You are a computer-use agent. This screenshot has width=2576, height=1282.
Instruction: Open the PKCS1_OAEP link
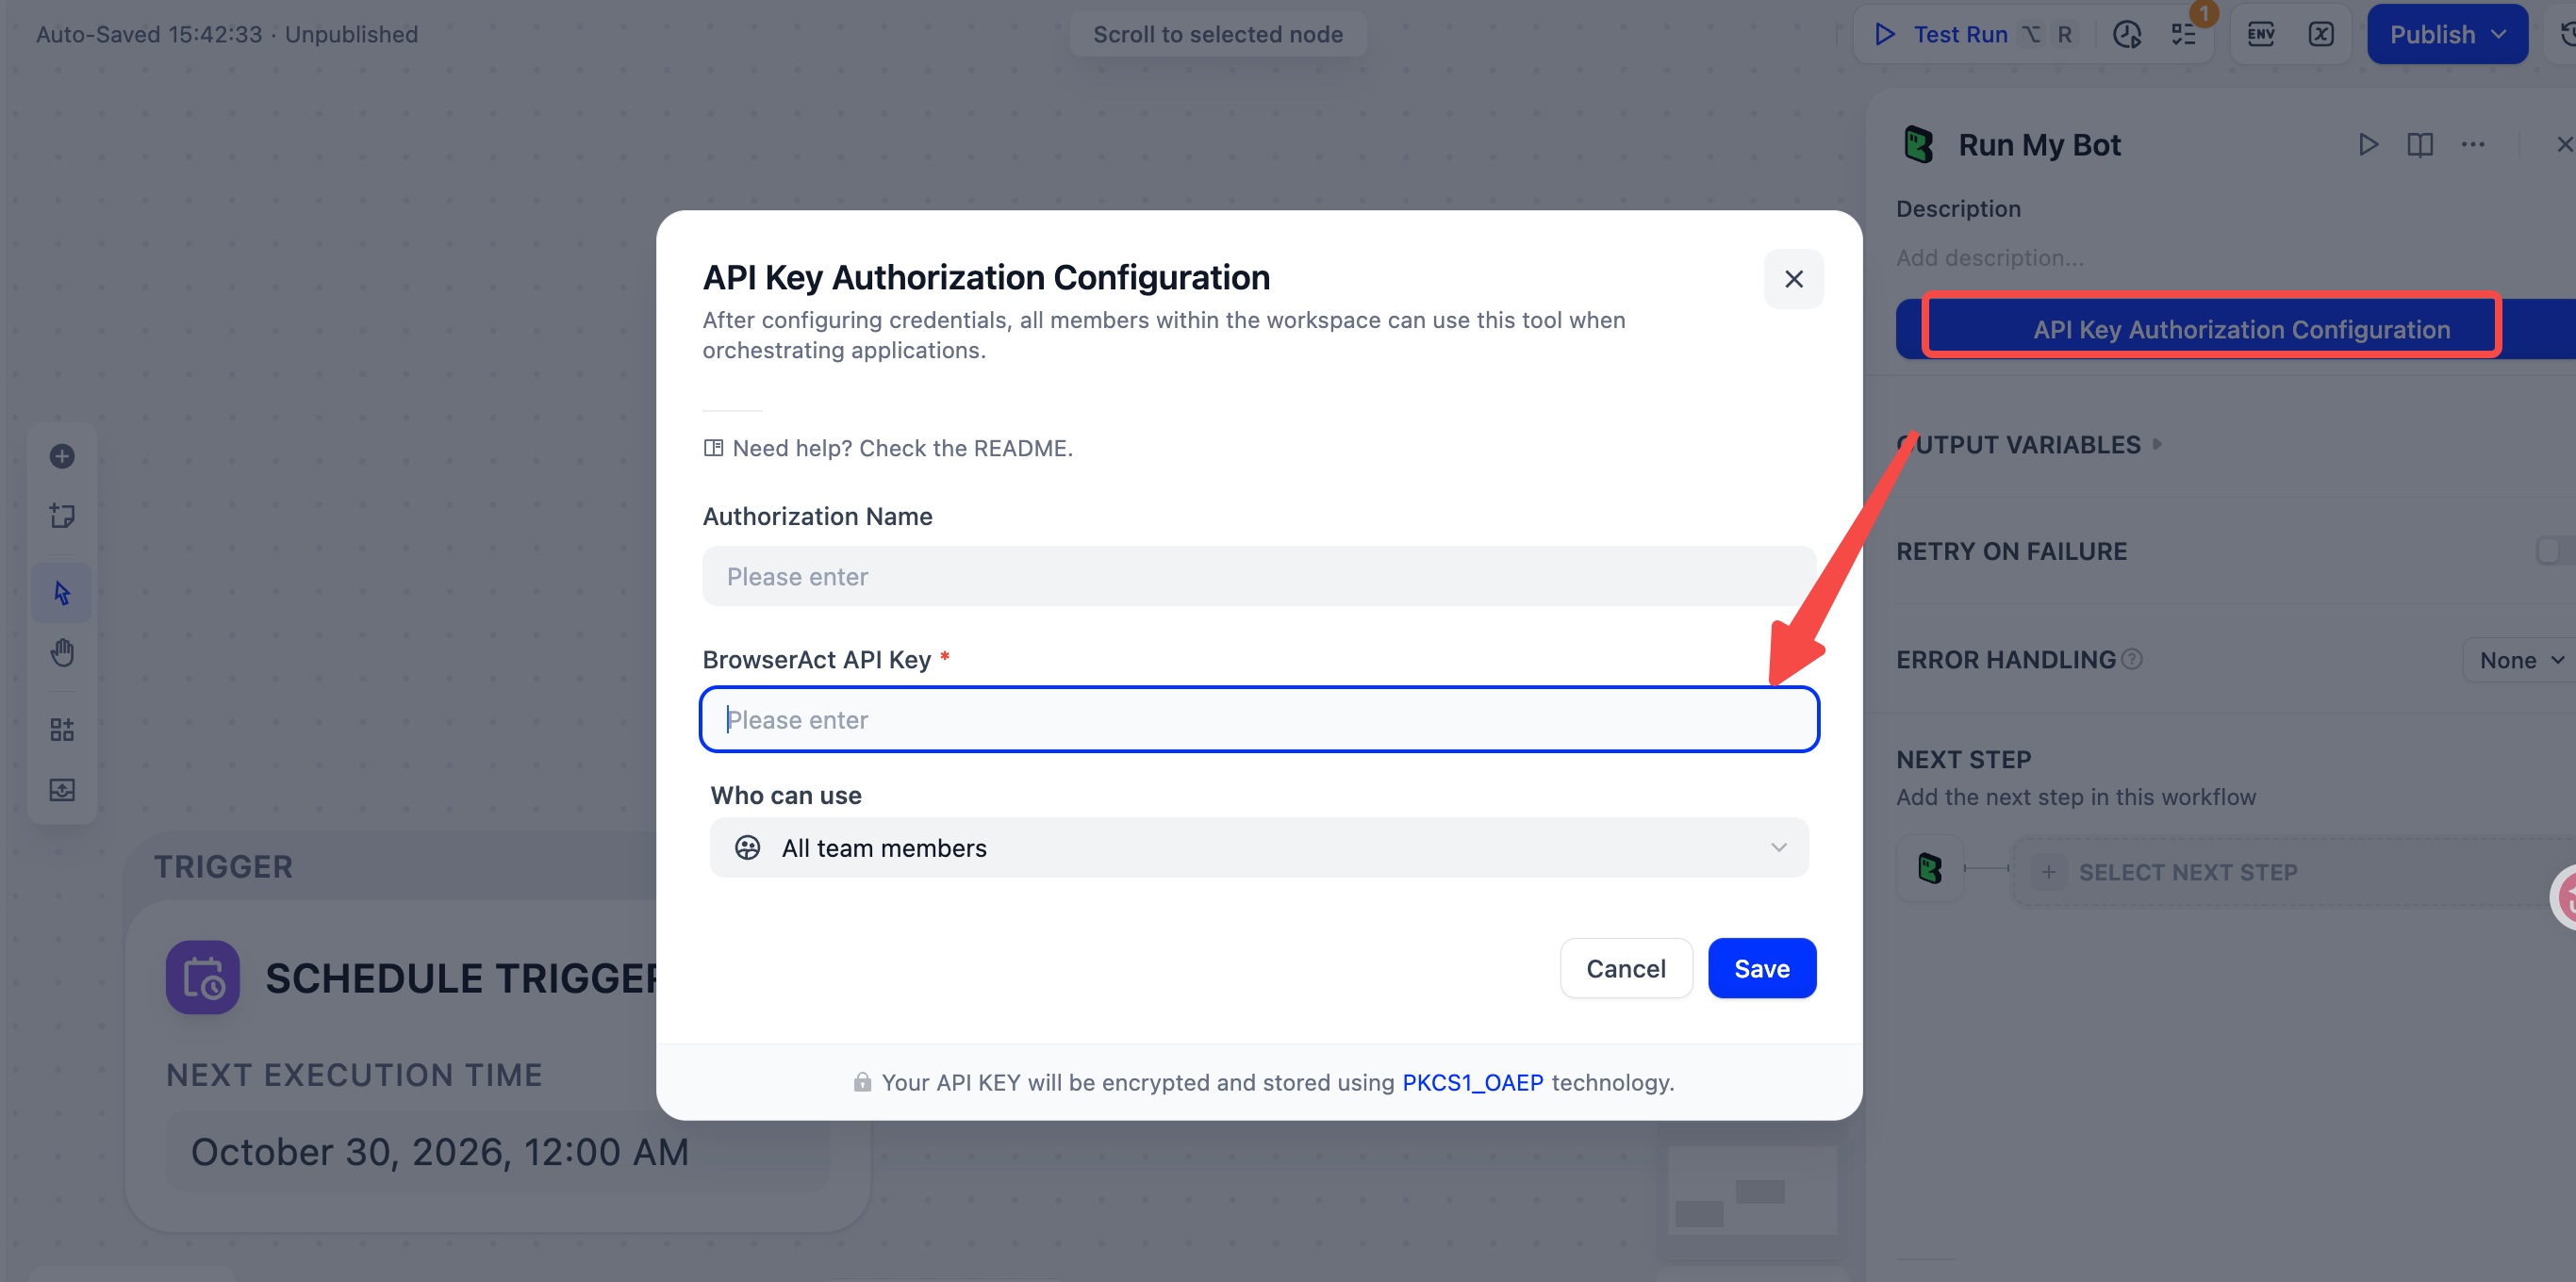1472,1082
